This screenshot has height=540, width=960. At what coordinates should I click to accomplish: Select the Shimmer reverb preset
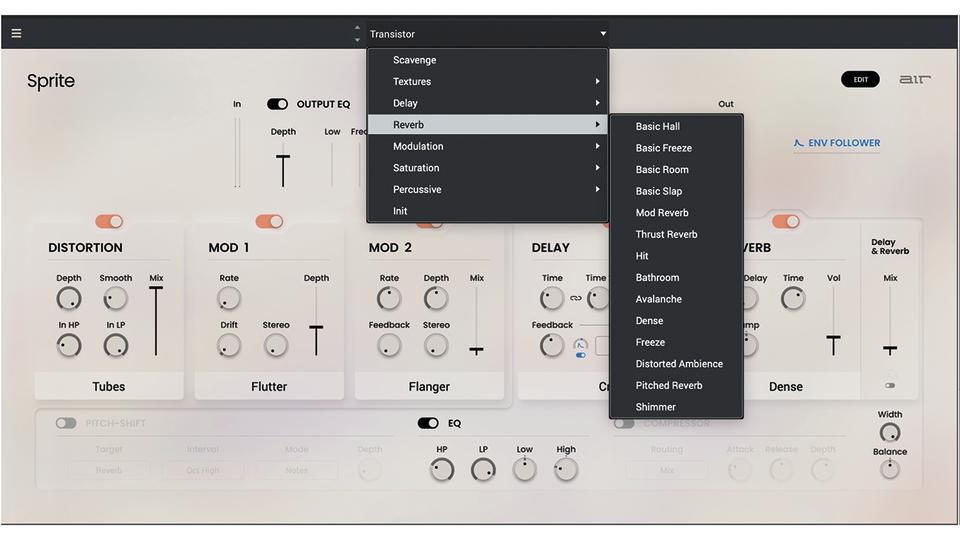pyautogui.click(x=656, y=407)
